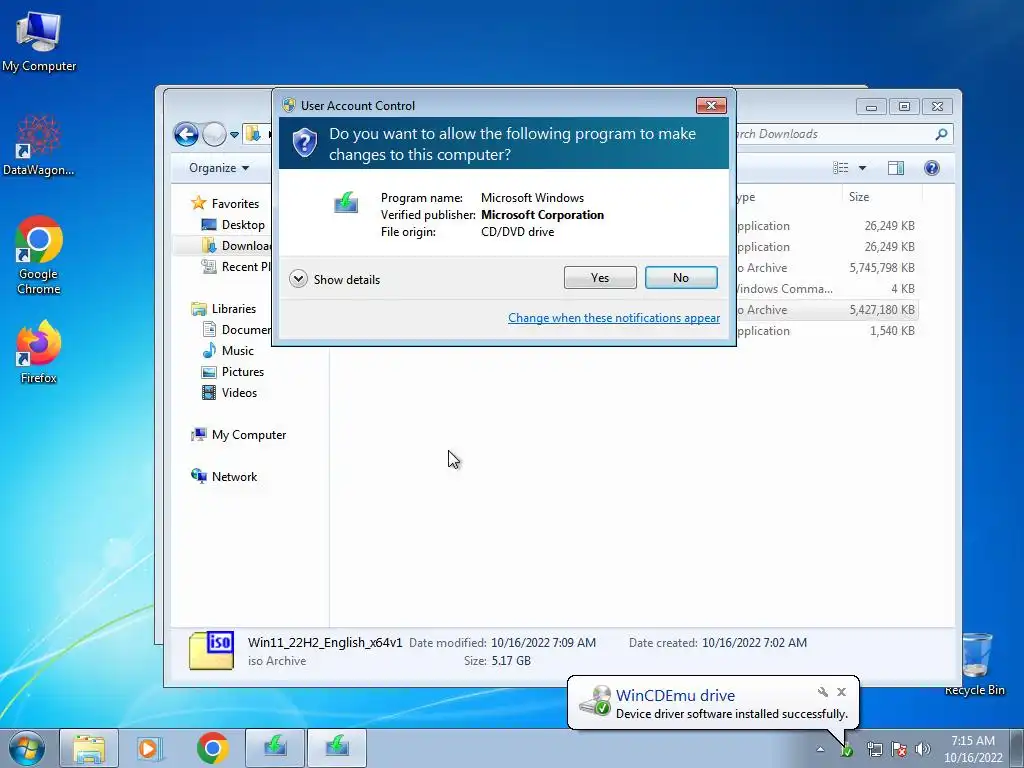Open the Recycle Bin
The width and height of the screenshot is (1024, 768).
[975, 664]
